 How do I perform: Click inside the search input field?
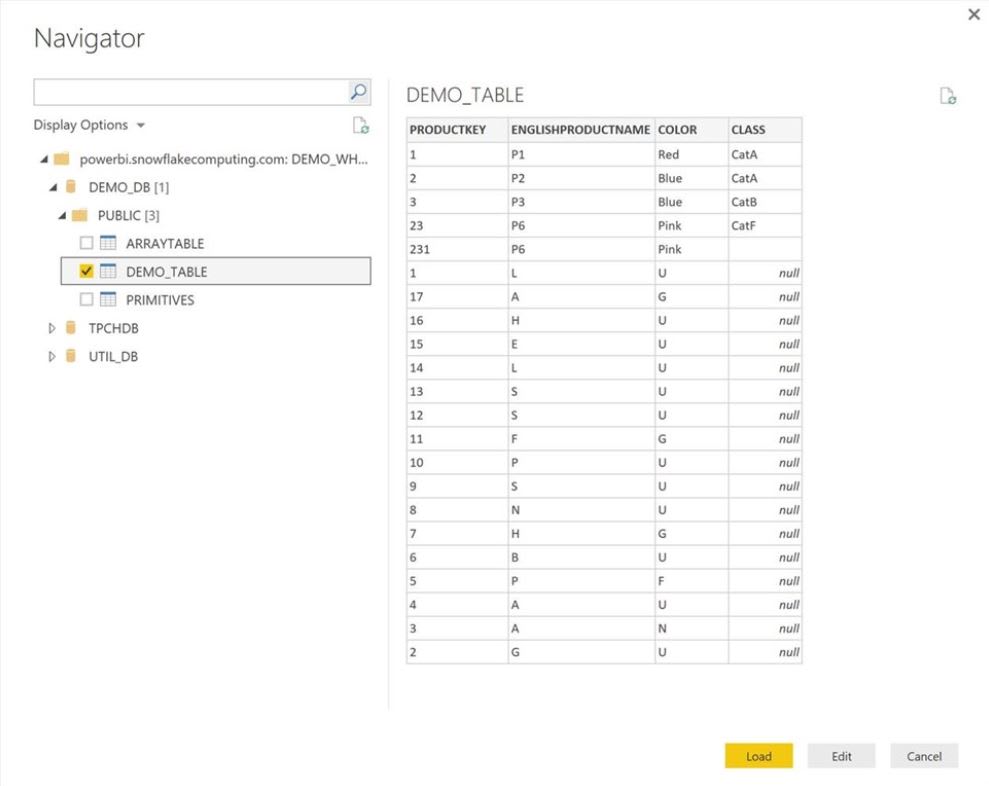tap(190, 92)
